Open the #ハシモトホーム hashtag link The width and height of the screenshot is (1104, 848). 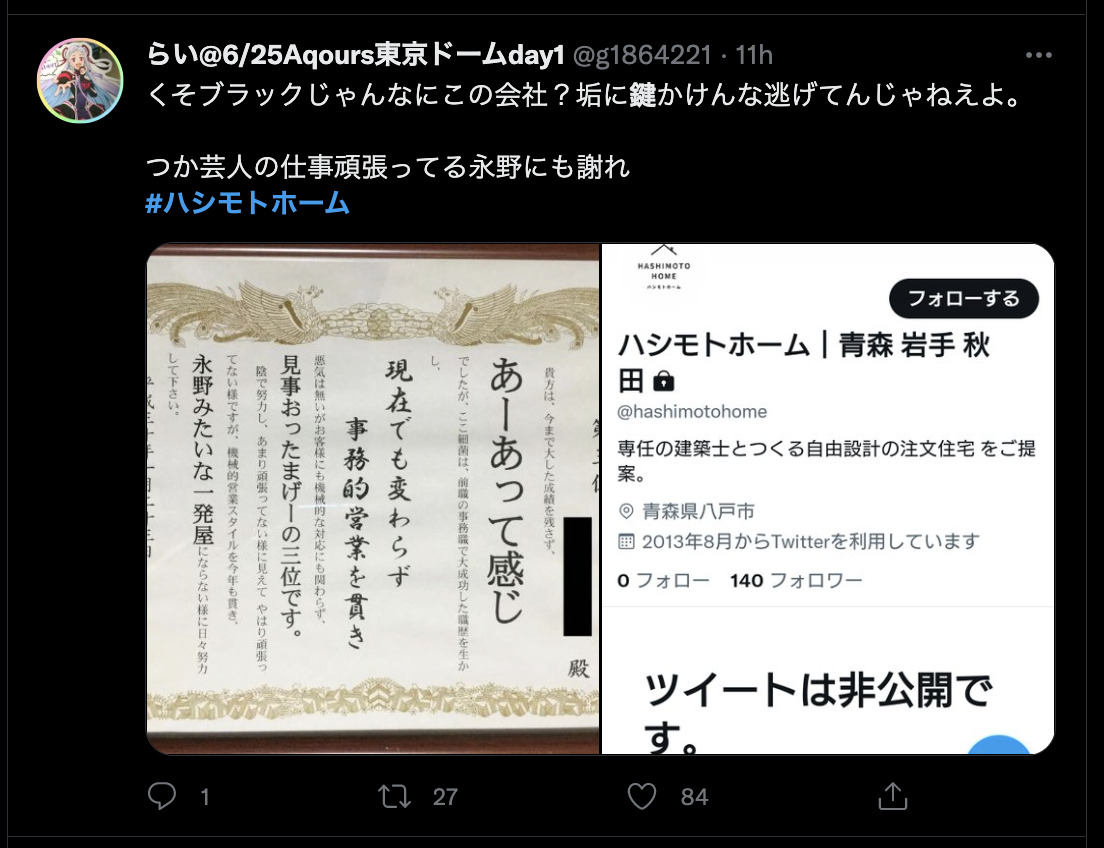pos(247,203)
